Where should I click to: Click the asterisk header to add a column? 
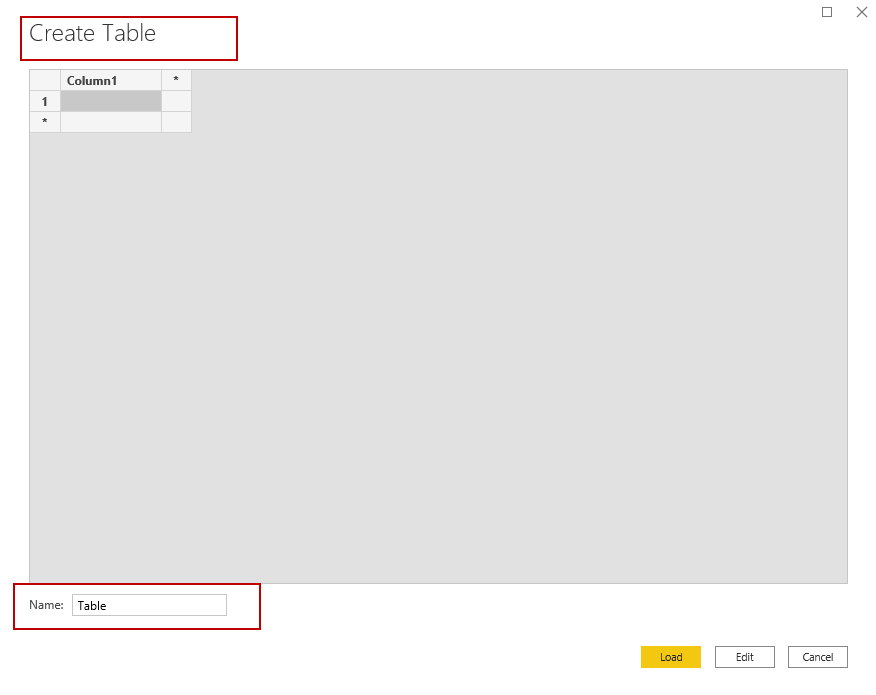(176, 80)
